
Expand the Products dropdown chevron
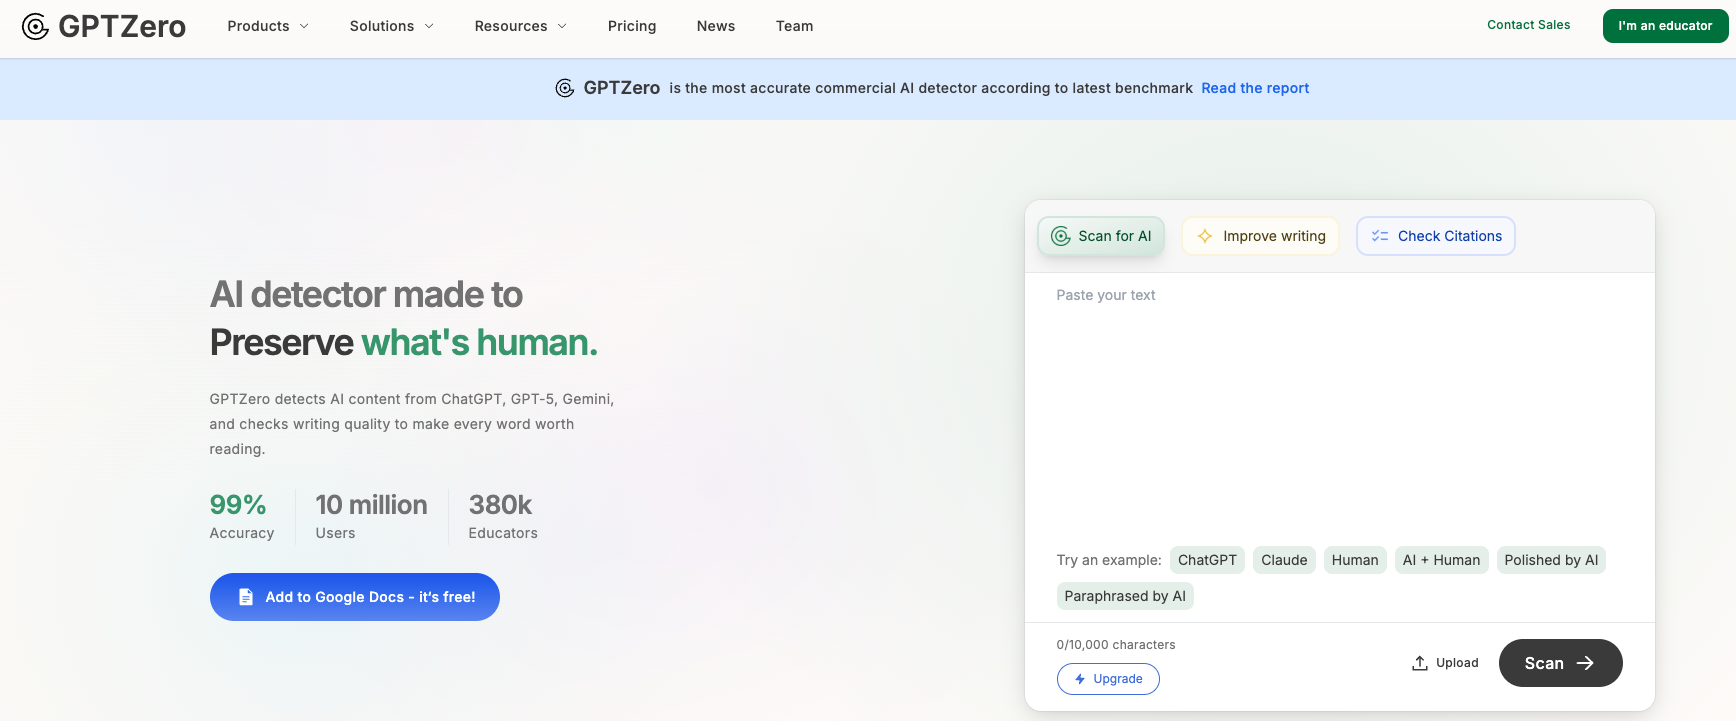[x=304, y=26]
